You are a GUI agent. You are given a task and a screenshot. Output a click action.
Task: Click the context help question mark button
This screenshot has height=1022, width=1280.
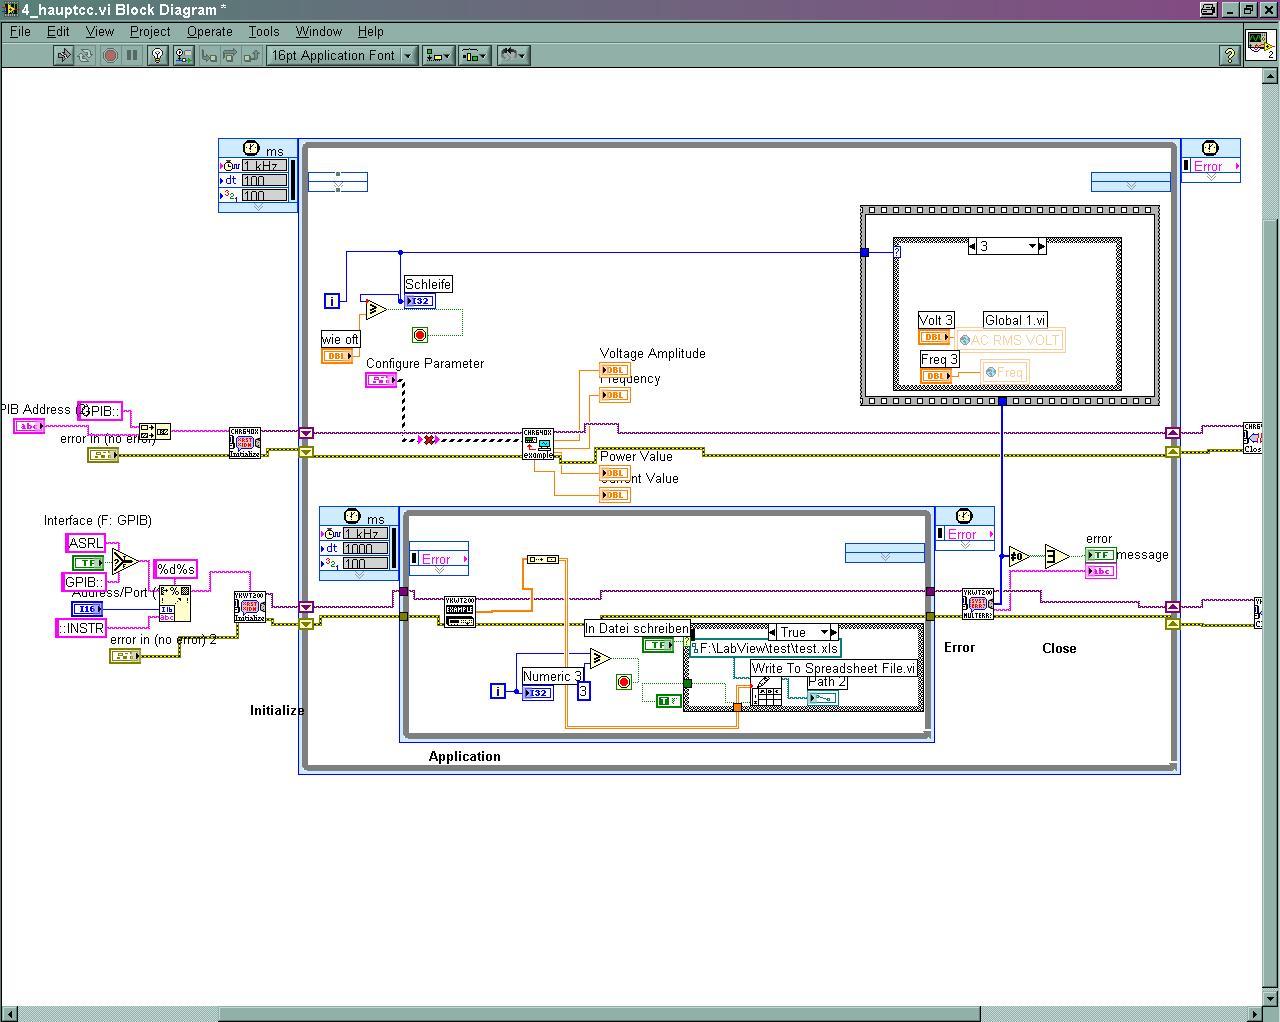pyautogui.click(x=1230, y=56)
